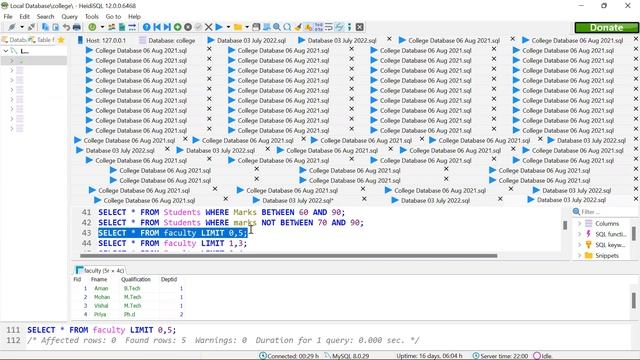Jump to first row icon
The width and height of the screenshot is (640, 360).
tap(157, 27)
